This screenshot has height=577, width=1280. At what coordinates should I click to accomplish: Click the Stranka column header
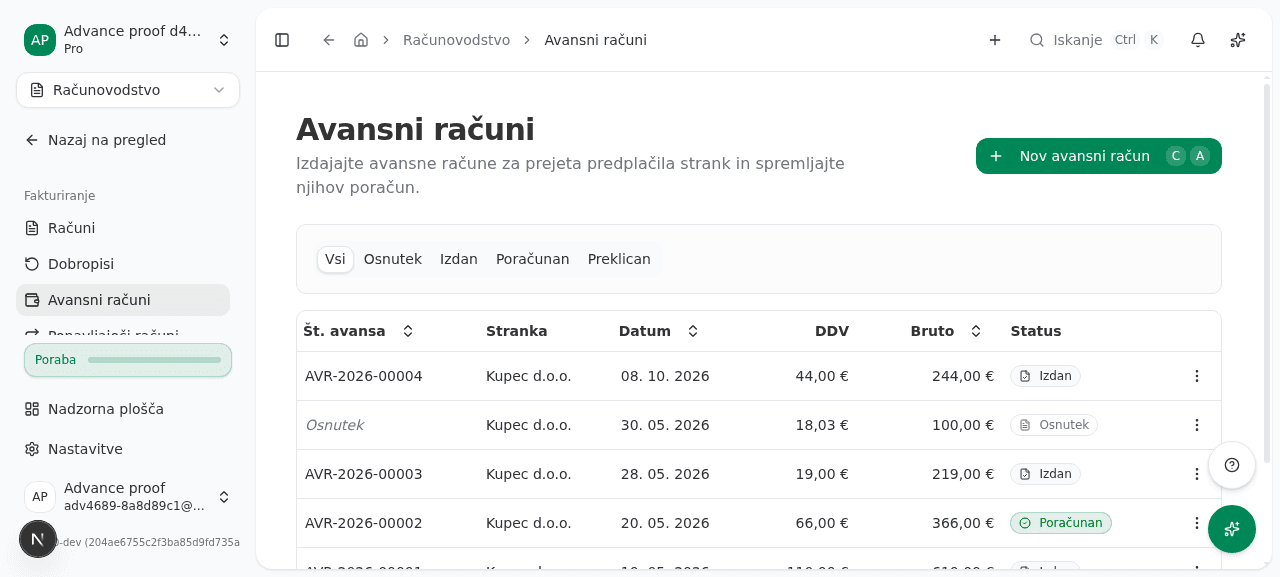pyautogui.click(x=517, y=331)
